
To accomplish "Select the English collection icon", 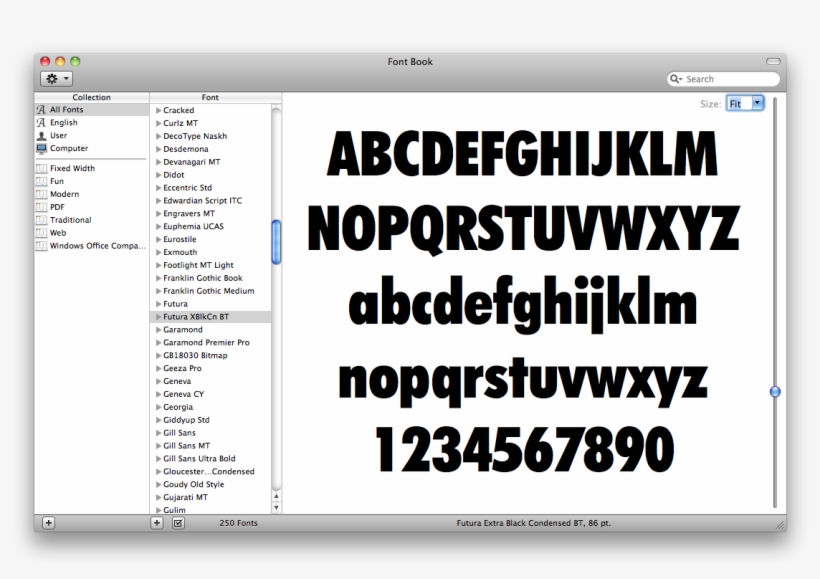I will (x=41, y=122).
